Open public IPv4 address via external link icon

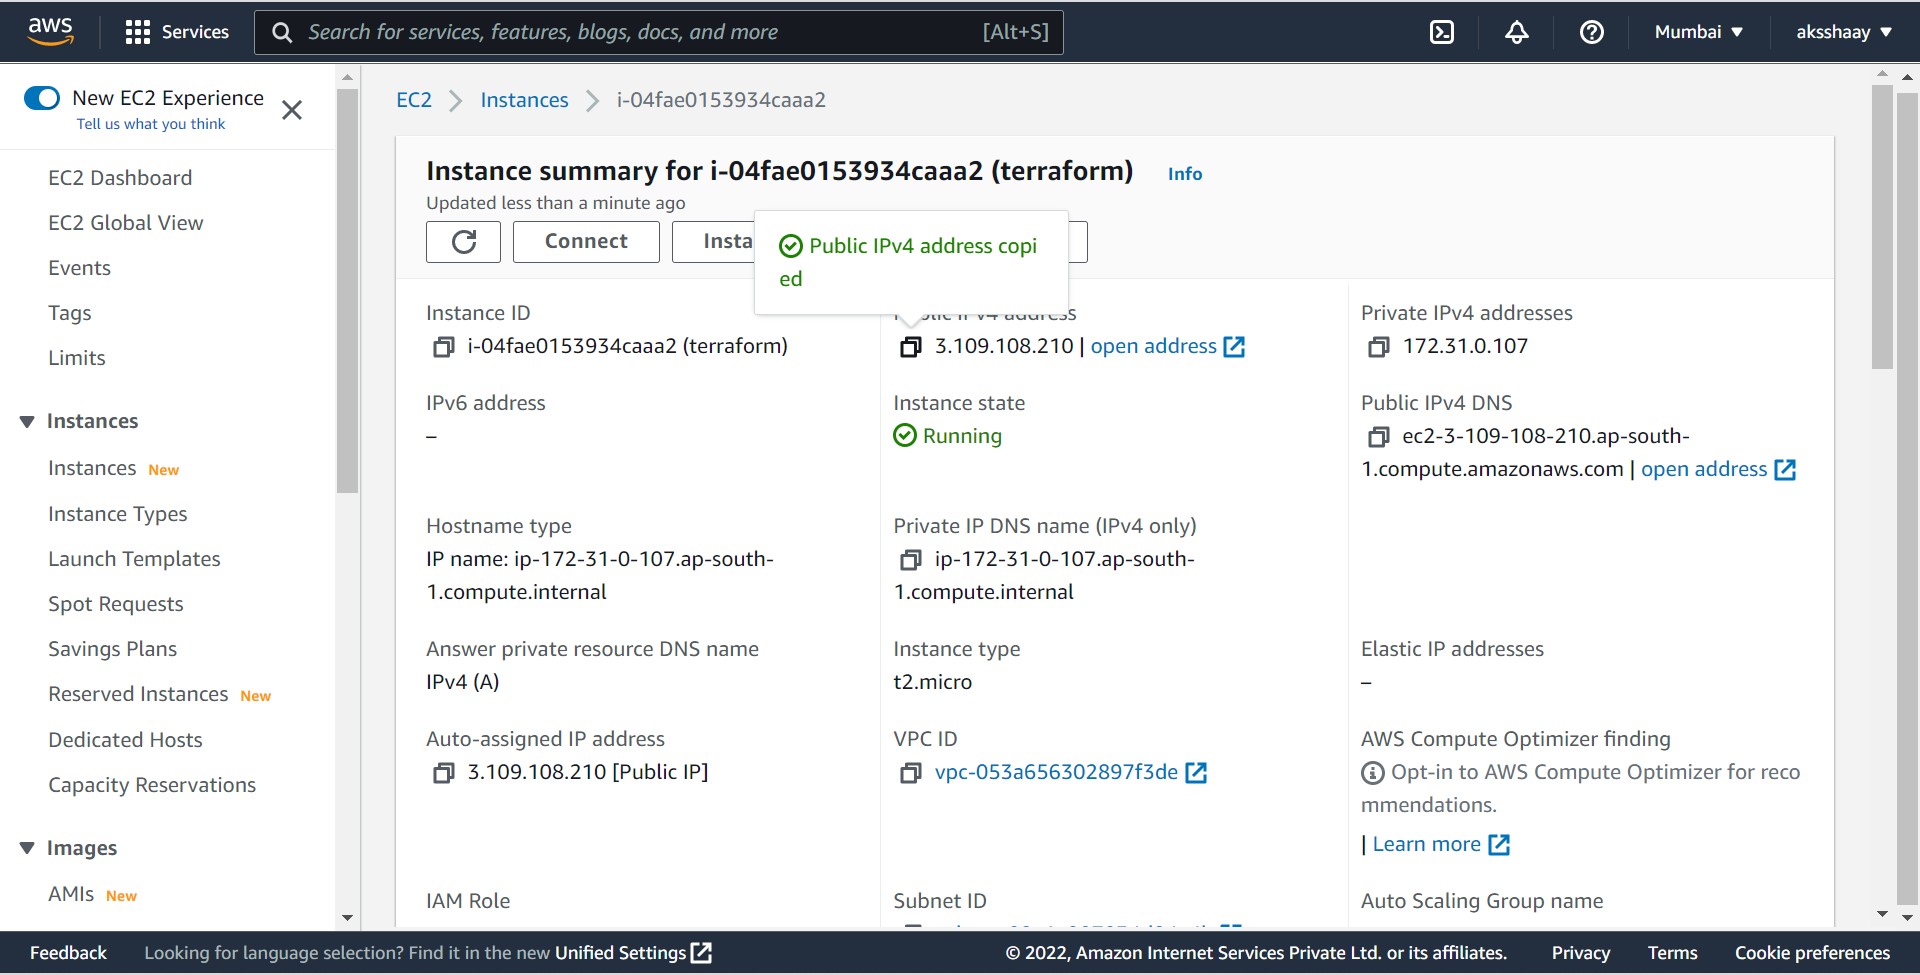(1233, 346)
